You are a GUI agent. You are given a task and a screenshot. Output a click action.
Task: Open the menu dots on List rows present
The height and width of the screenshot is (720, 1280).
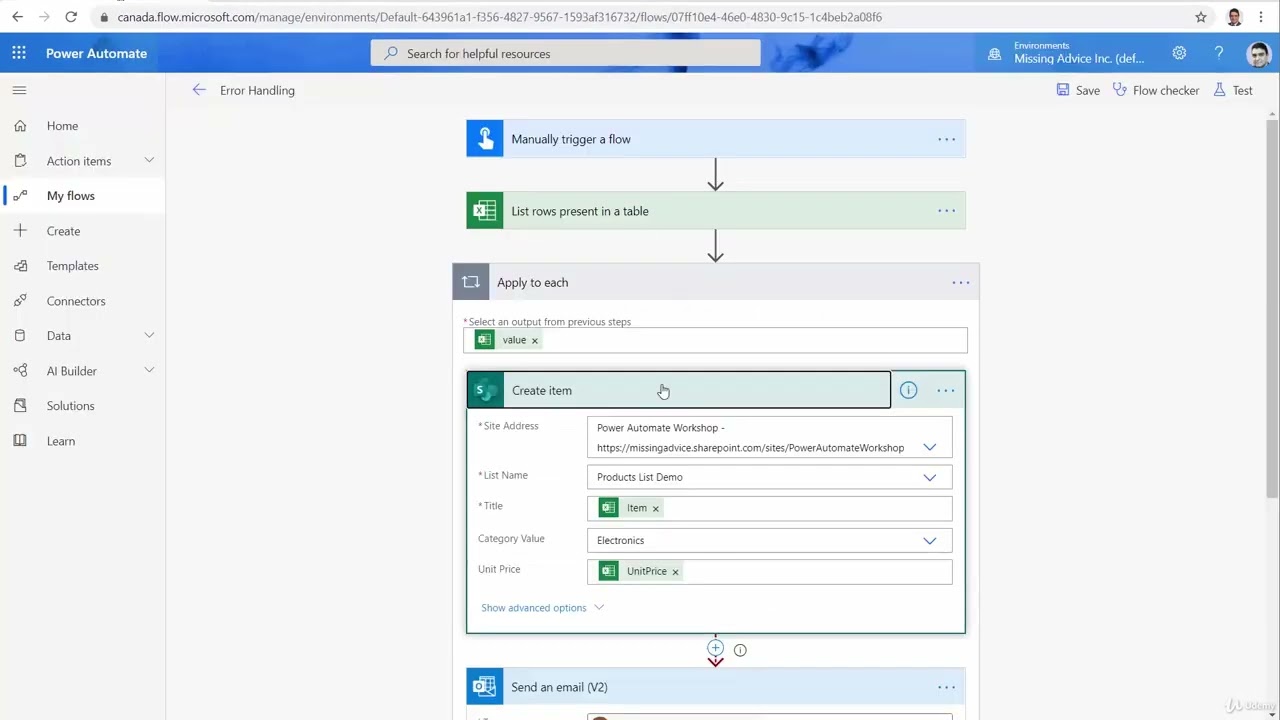pyautogui.click(x=946, y=211)
